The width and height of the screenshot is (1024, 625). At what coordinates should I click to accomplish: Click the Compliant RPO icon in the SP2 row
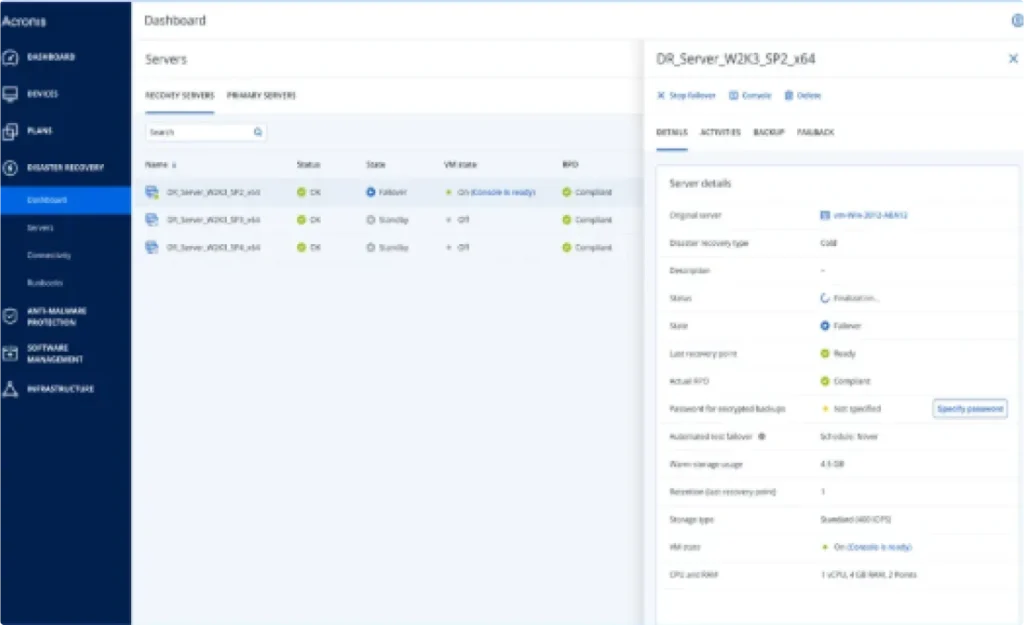[x=567, y=192]
